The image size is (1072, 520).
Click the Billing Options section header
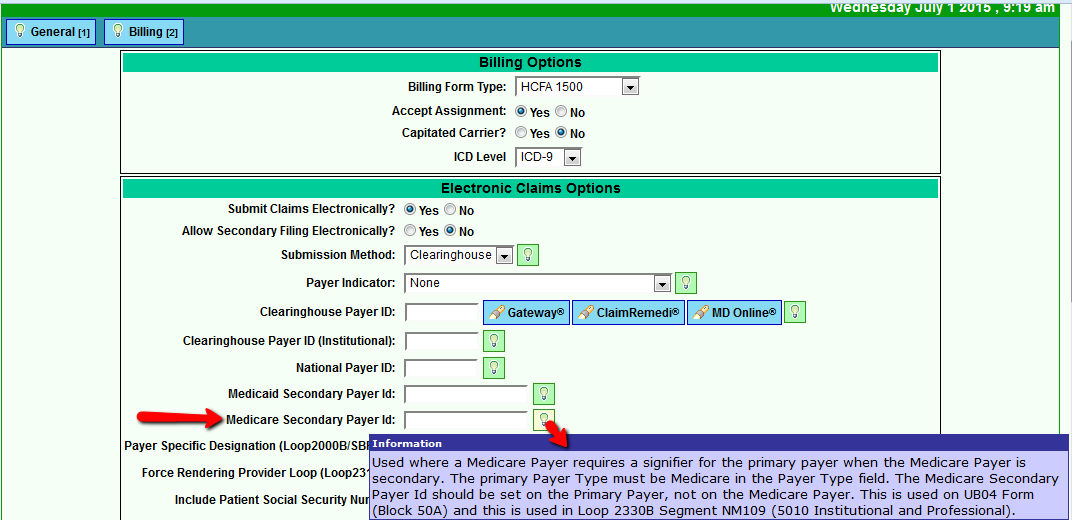pos(530,62)
